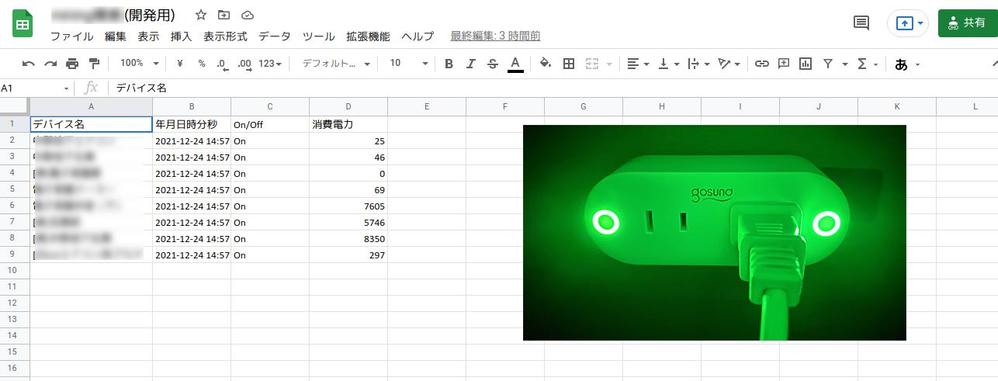
Task: Click the smart plug image
Action: tap(714, 233)
